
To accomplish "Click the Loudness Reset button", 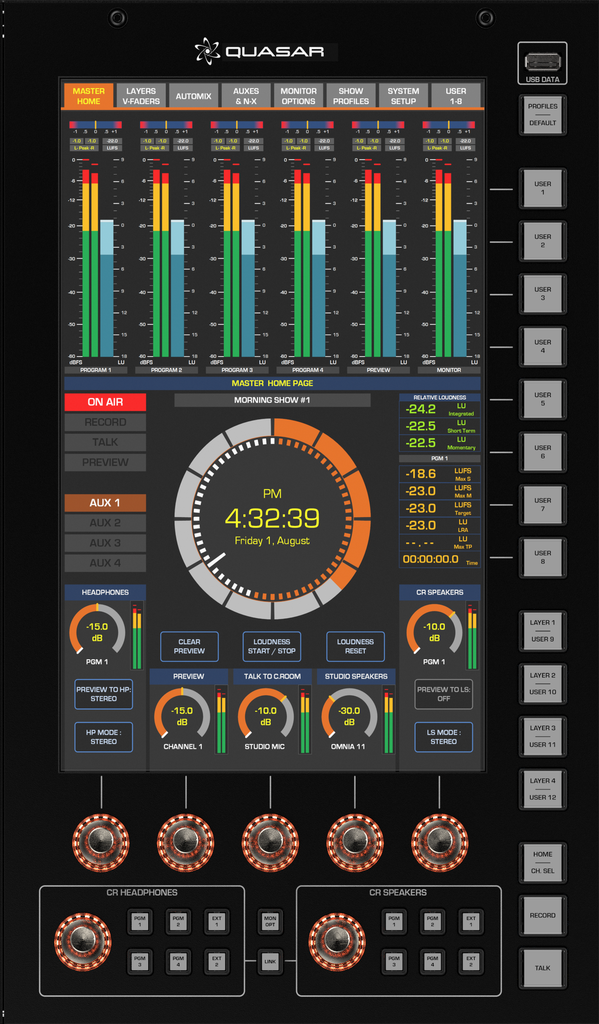I will click(x=355, y=647).
